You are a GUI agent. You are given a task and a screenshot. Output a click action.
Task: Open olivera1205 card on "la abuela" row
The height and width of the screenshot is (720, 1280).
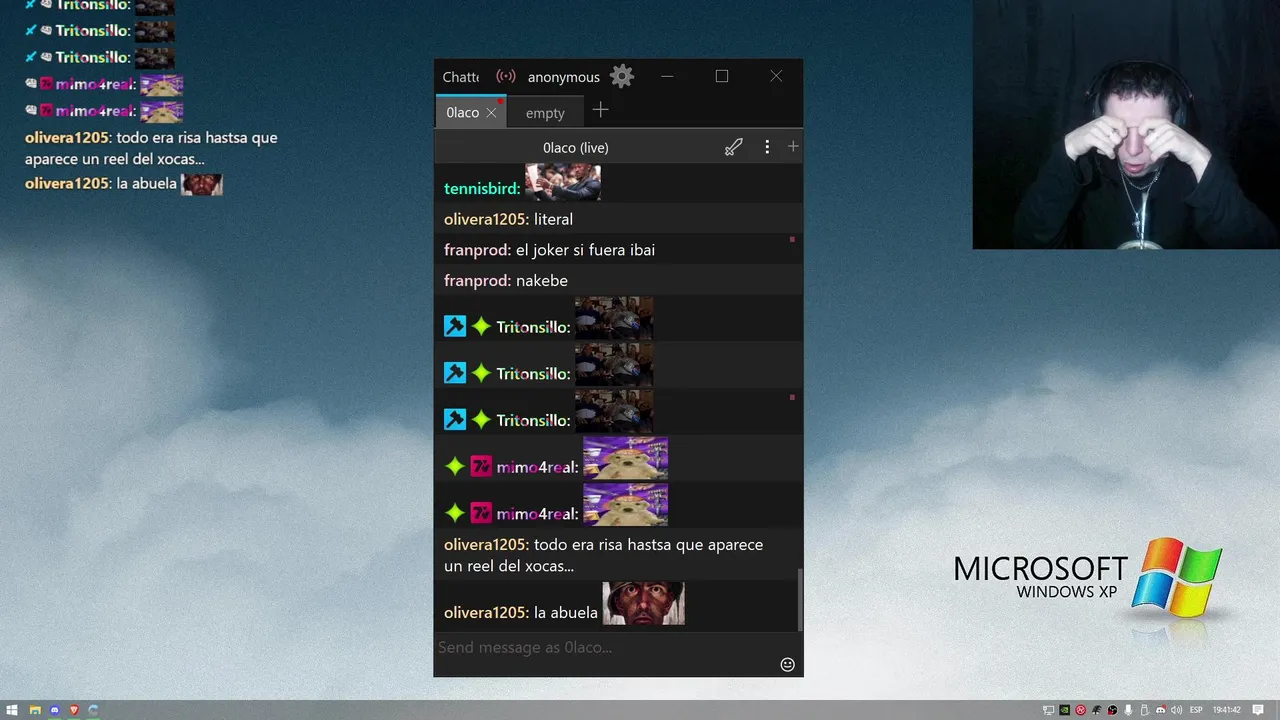pos(486,612)
